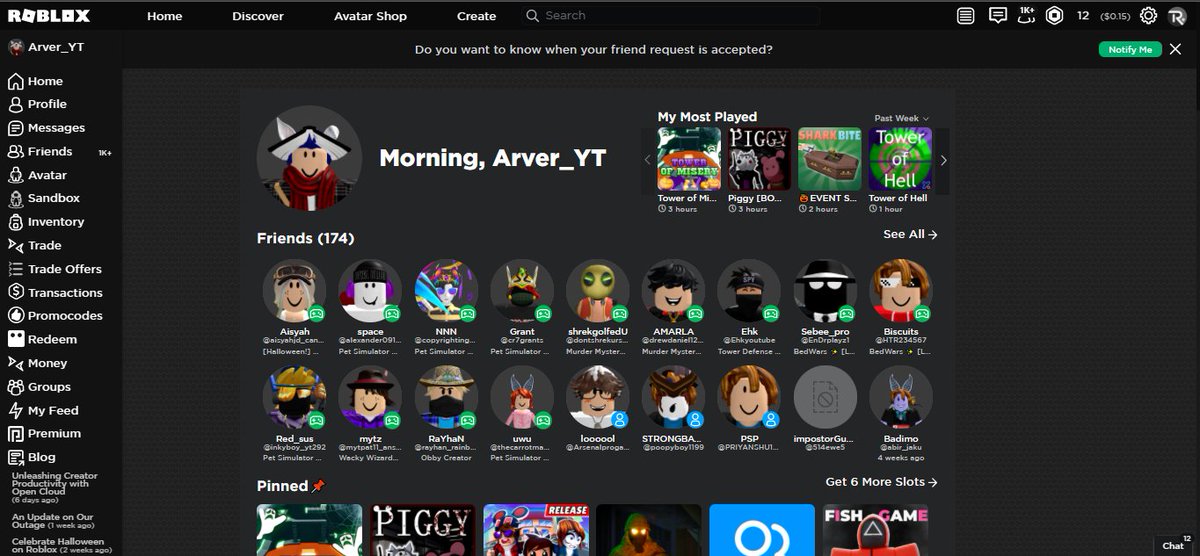
Task: Dismiss the friend request notification banner
Action: point(1175,49)
